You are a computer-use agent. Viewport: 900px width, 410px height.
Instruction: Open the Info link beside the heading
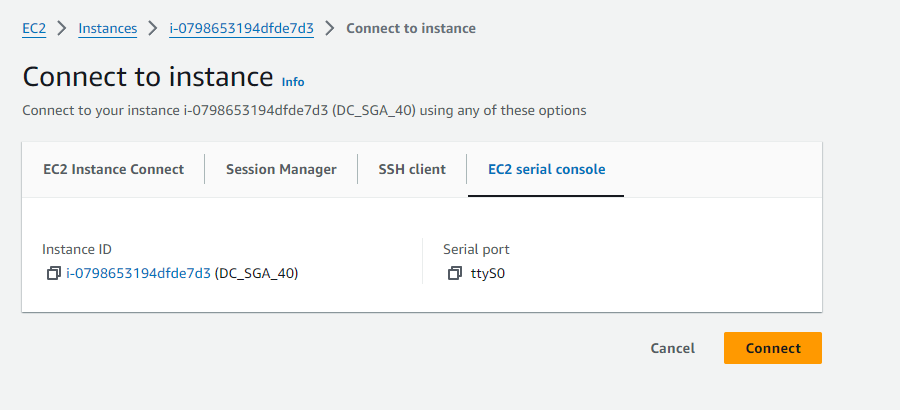pyautogui.click(x=293, y=82)
